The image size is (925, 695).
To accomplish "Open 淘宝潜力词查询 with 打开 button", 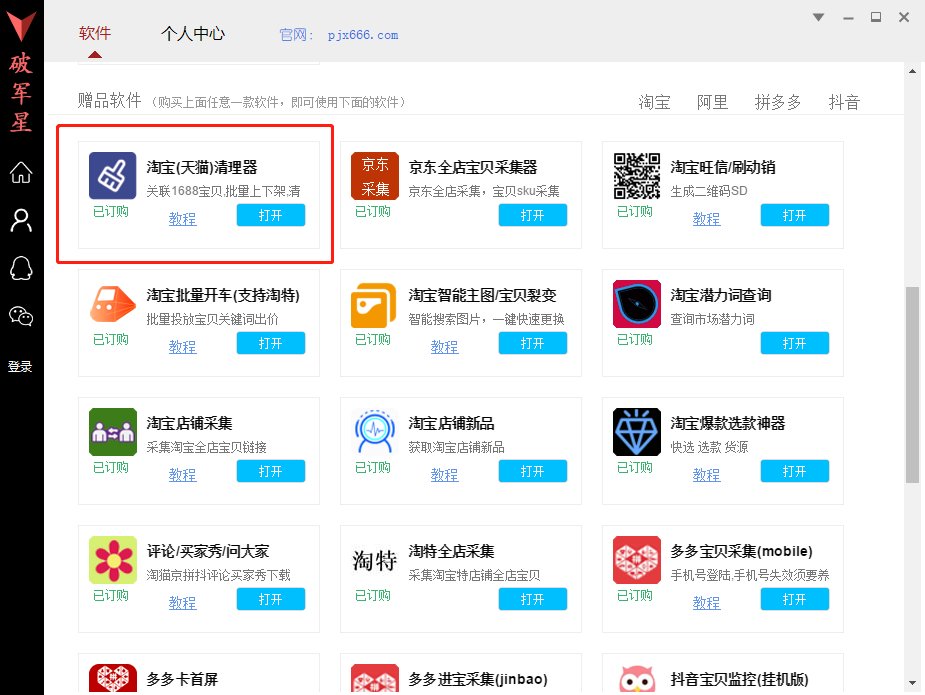I will pyautogui.click(x=795, y=343).
